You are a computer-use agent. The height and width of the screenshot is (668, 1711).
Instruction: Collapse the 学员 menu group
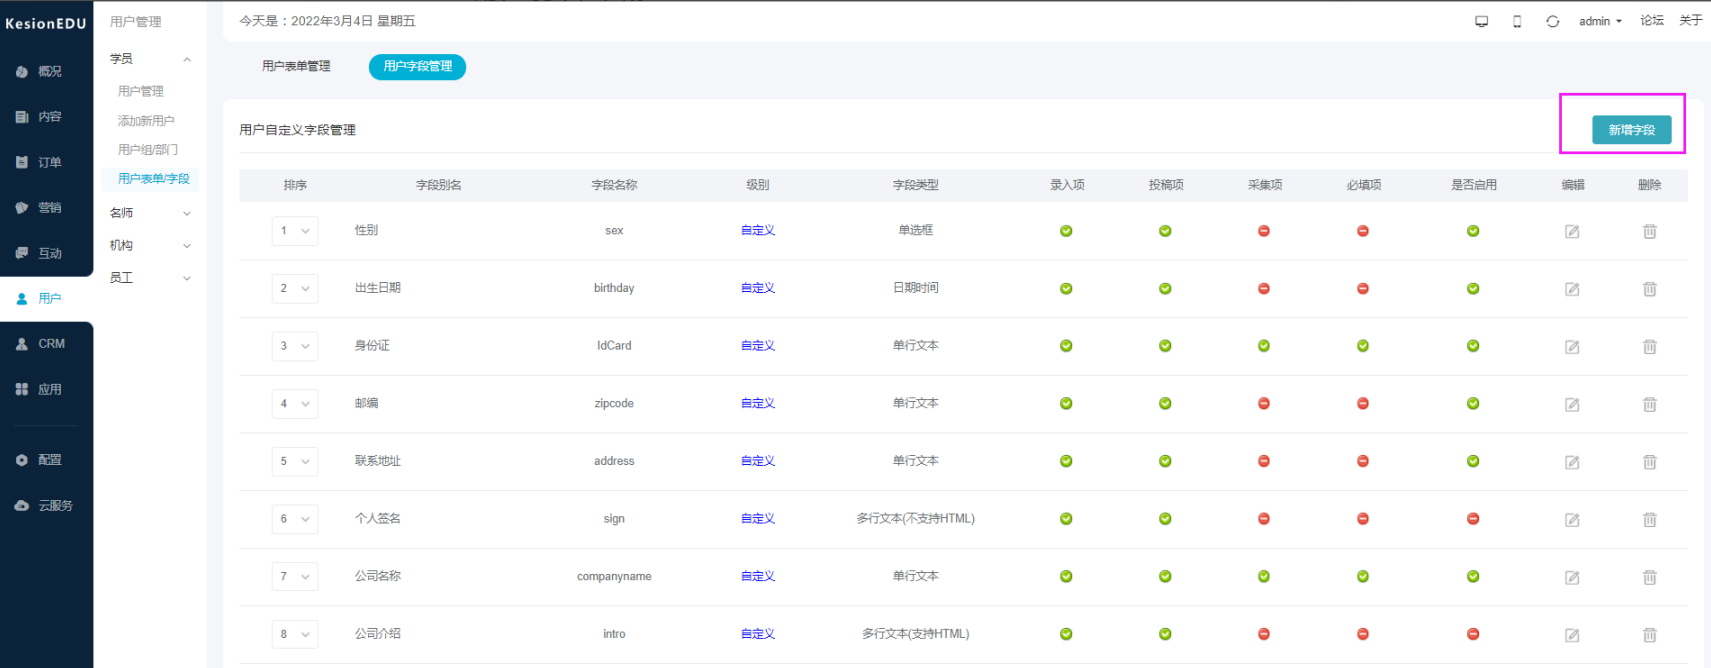(x=150, y=59)
